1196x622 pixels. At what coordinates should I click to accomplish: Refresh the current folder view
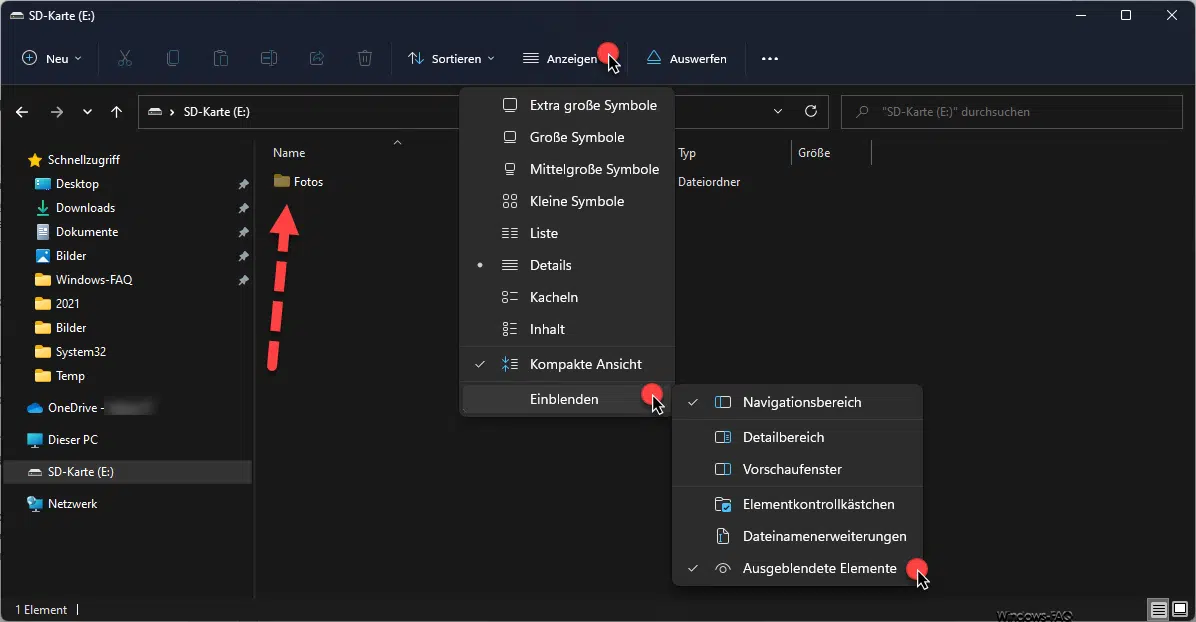tap(811, 111)
